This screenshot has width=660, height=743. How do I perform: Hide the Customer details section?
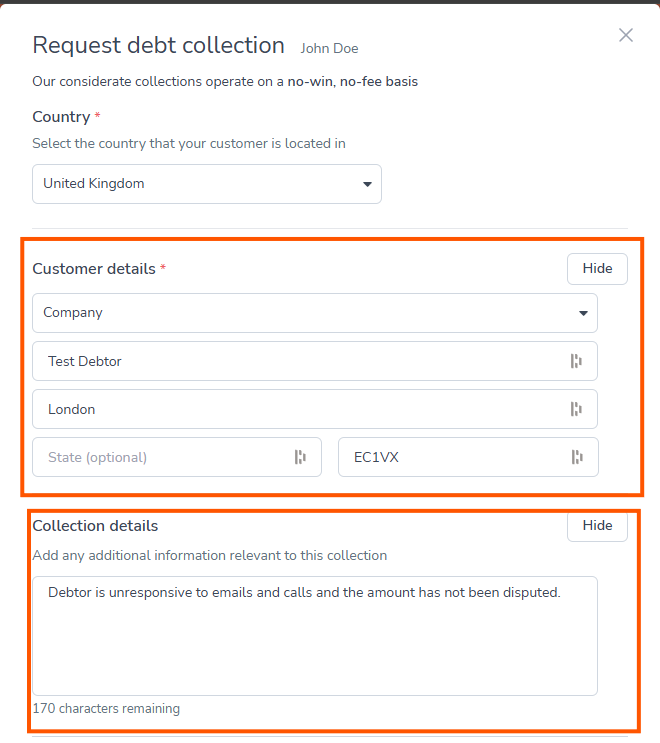(597, 269)
